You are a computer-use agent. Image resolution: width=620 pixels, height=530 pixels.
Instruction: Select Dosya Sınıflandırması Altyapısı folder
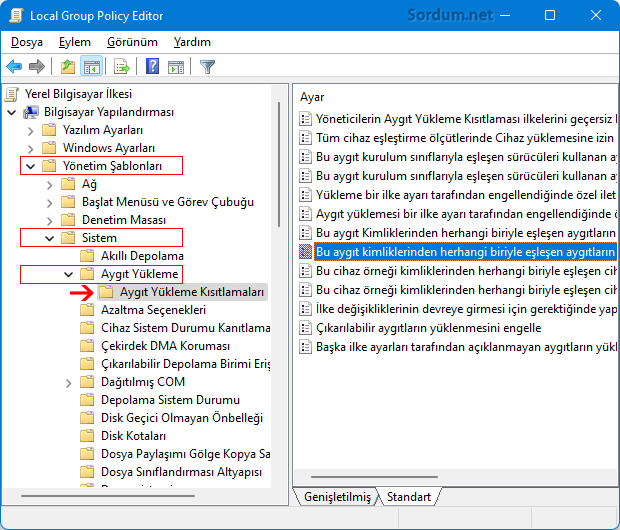[181, 472]
